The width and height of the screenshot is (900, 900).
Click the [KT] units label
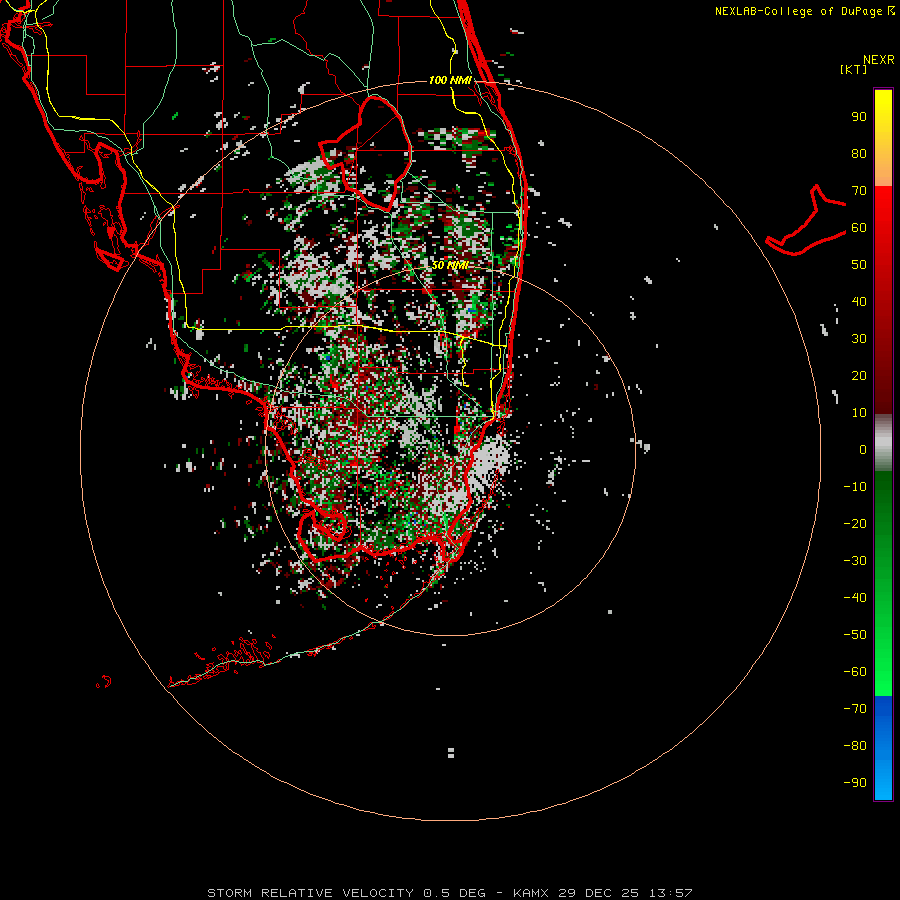[x=853, y=69]
